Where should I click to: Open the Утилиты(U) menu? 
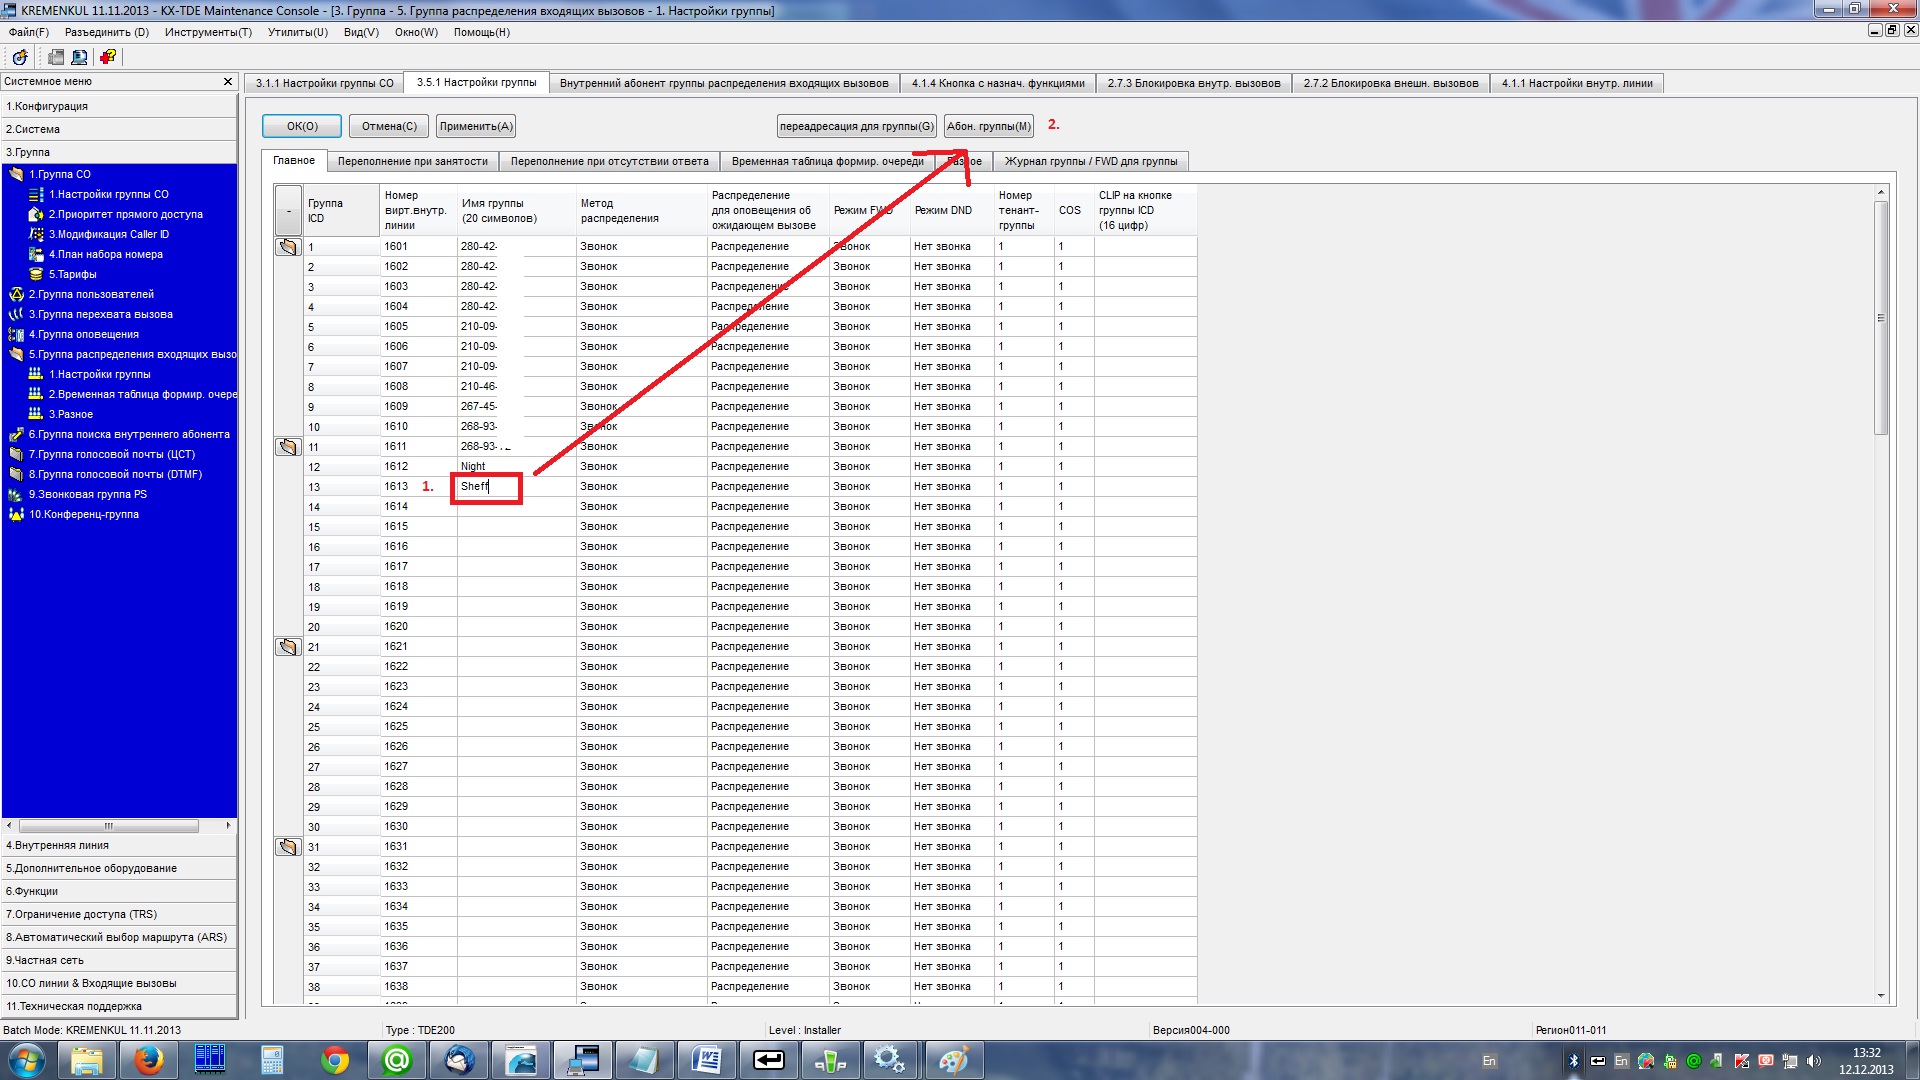click(x=297, y=32)
